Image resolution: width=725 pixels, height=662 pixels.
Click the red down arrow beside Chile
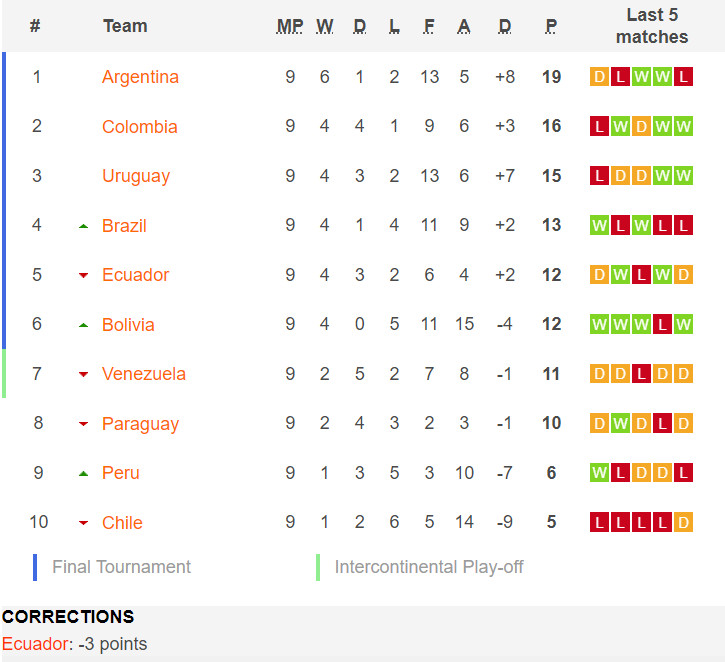click(83, 523)
